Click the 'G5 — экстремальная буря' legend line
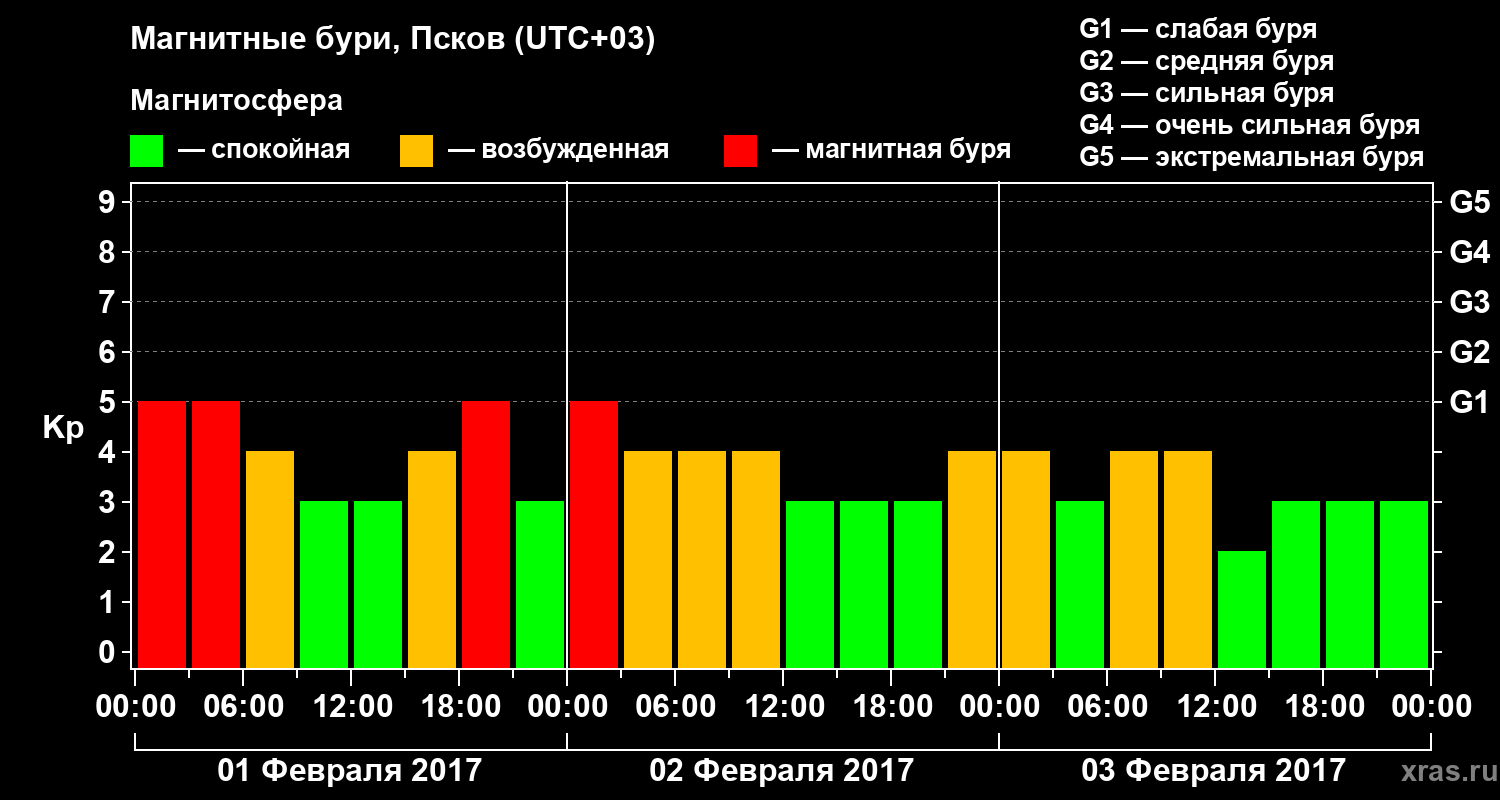This screenshot has height=800, width=1500. point(1252,158)
